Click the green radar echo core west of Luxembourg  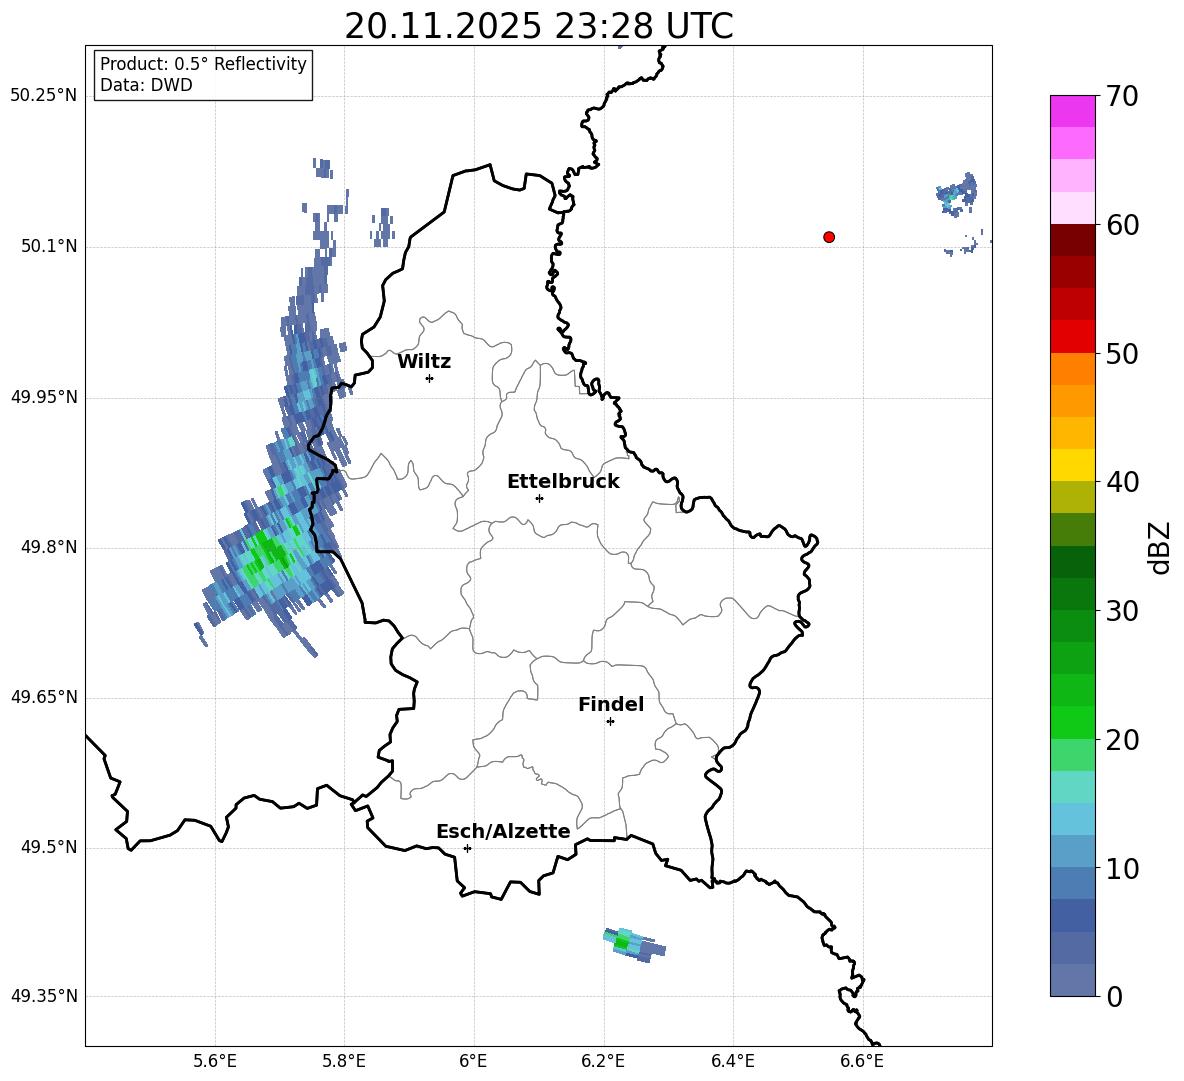269,556
